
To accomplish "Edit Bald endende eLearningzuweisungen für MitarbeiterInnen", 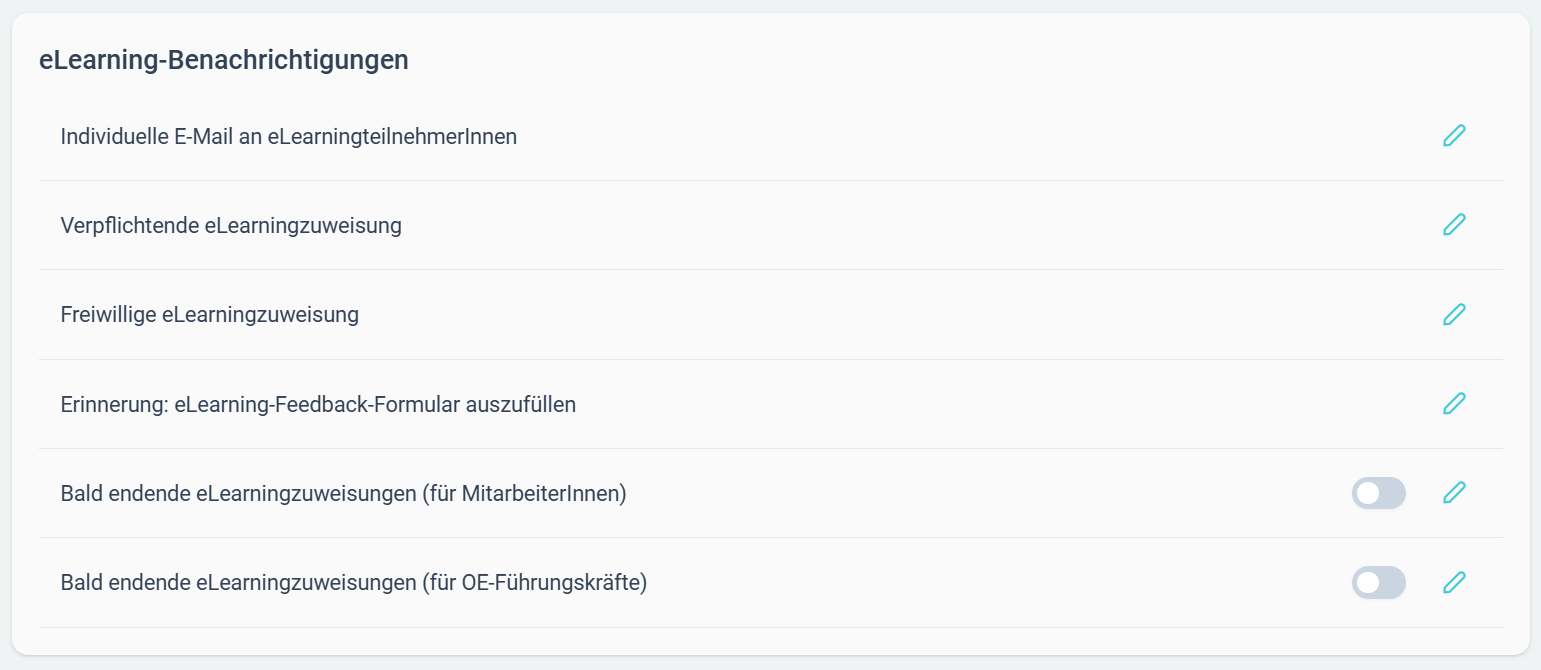I will coord(1454,493).
